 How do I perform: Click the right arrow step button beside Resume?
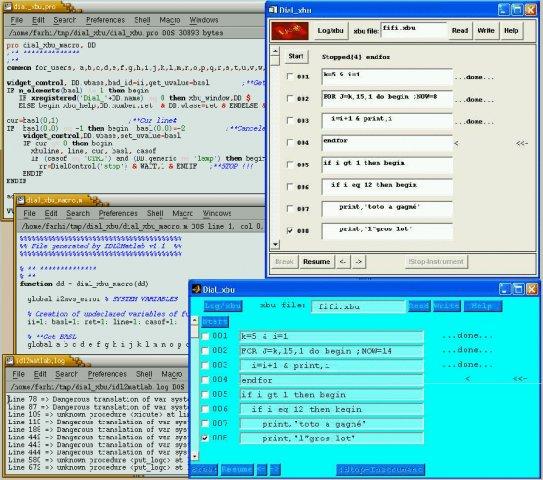coord(358,261)
